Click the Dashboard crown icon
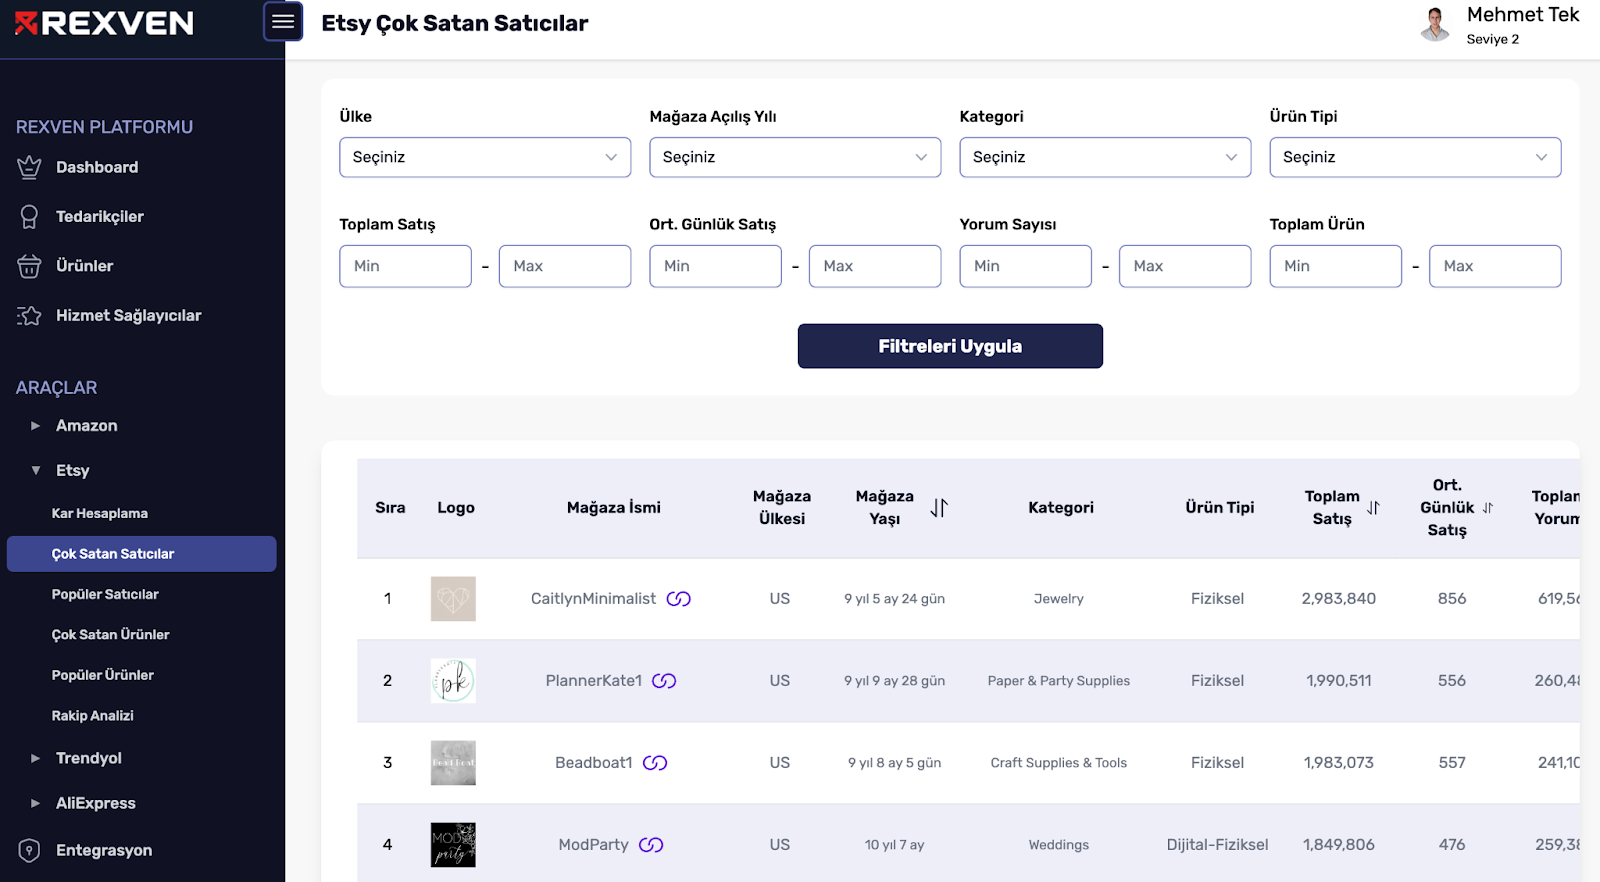The height and width of the screenshot is (882, 1600). coord(29,167)
